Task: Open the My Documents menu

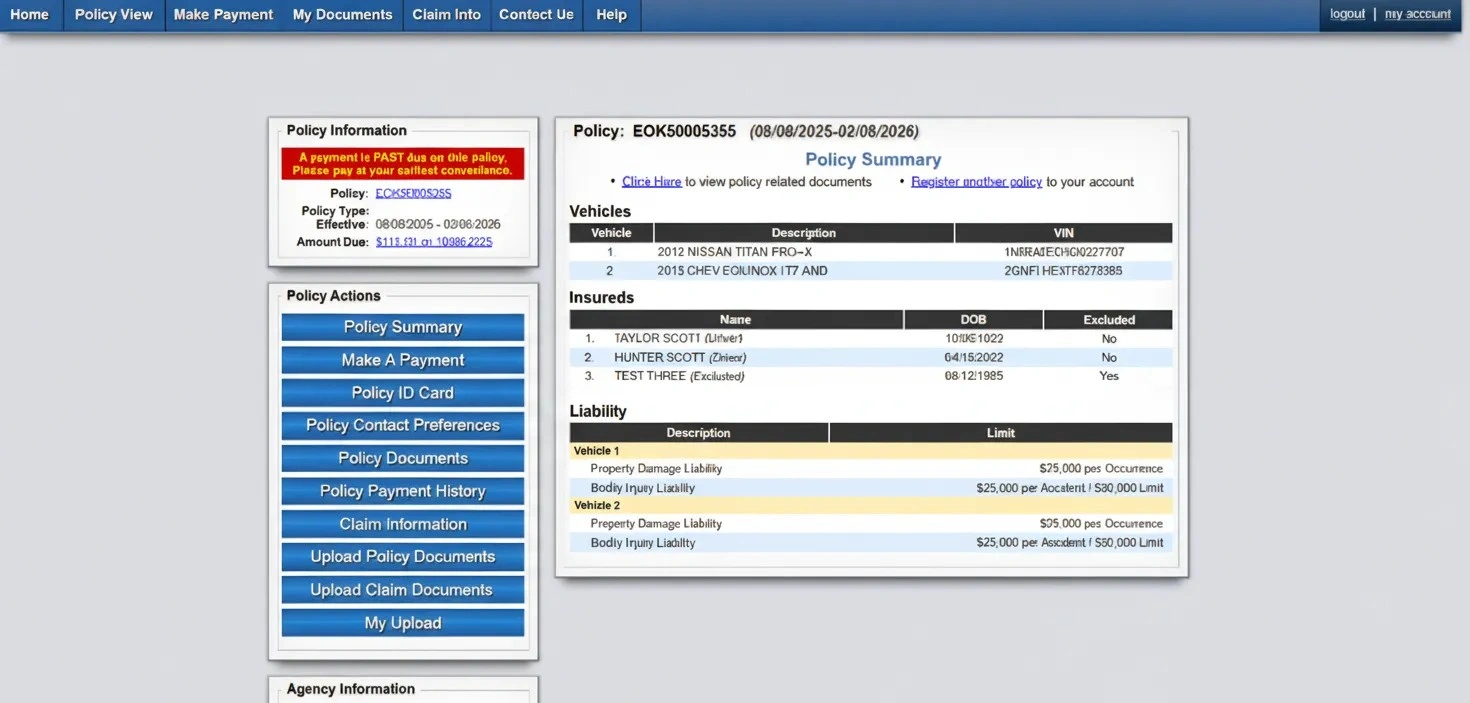Action: coord(342,14)
